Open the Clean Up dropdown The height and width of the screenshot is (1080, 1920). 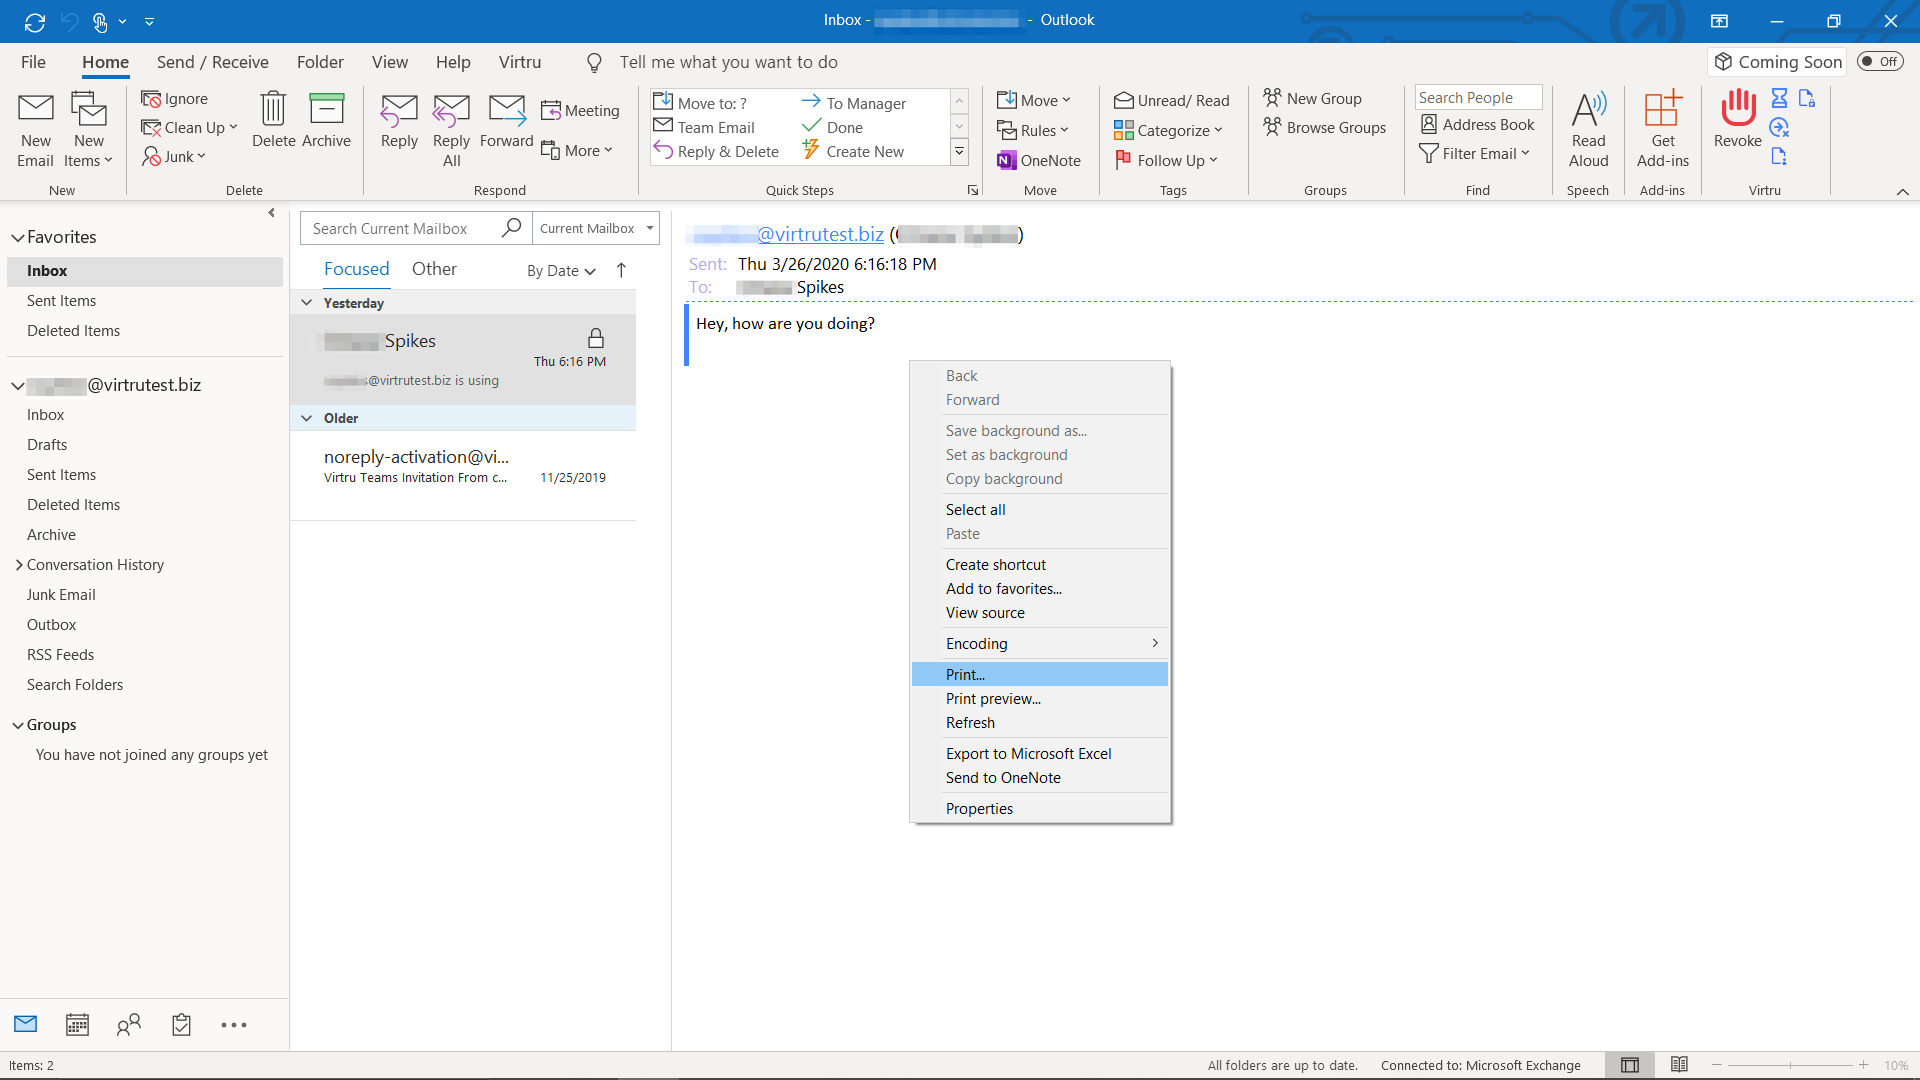pyautogui.click(x=189, y=127)
